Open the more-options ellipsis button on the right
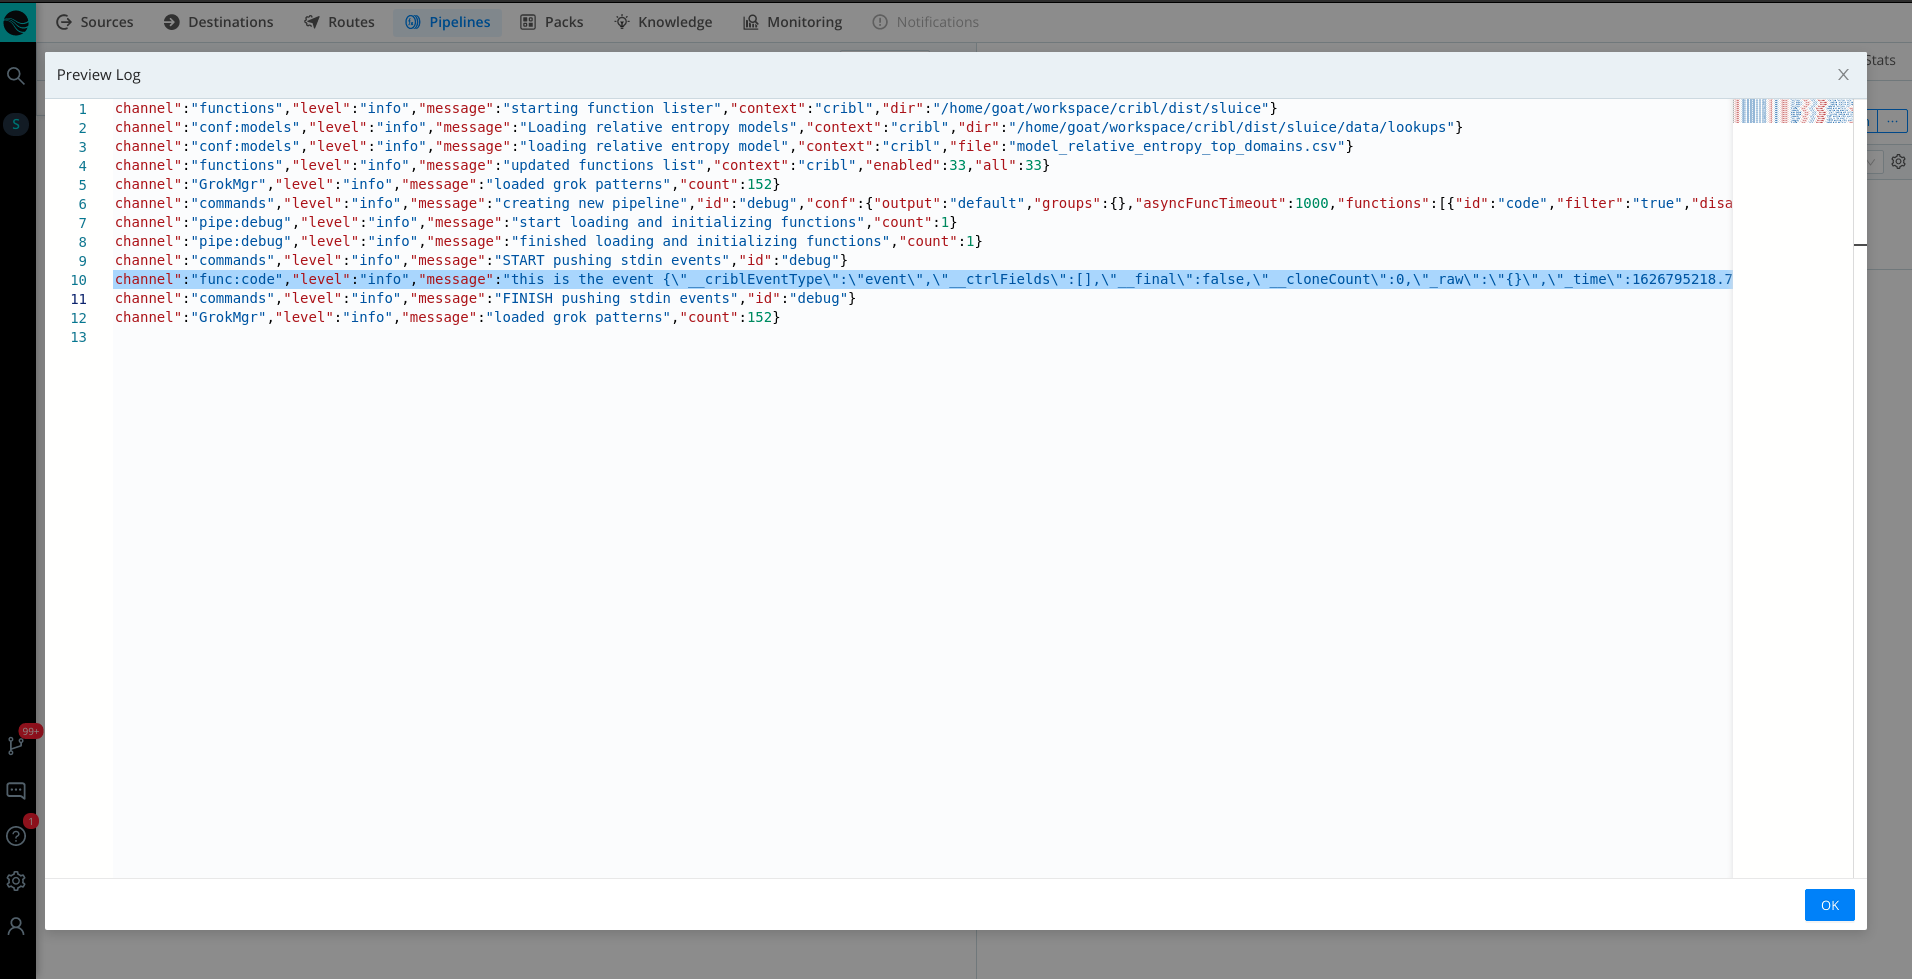 point(1893,121)
